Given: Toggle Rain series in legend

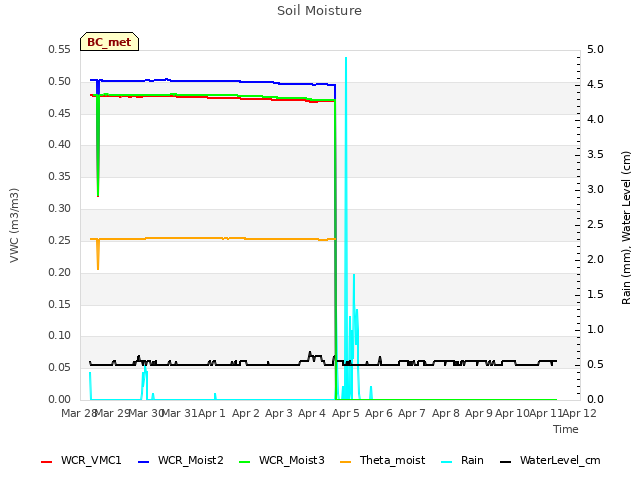Looking at the screenshot, I should [462, 460].
